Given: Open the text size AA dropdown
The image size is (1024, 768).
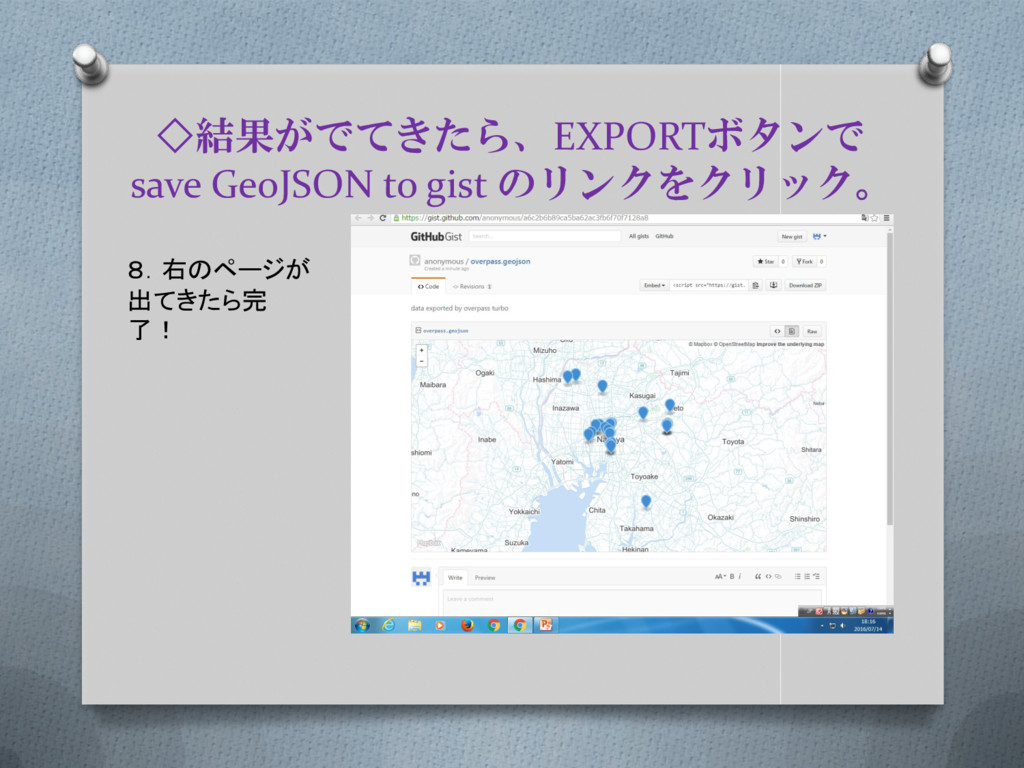Looking at the screenshot, I should pos(720,577).
